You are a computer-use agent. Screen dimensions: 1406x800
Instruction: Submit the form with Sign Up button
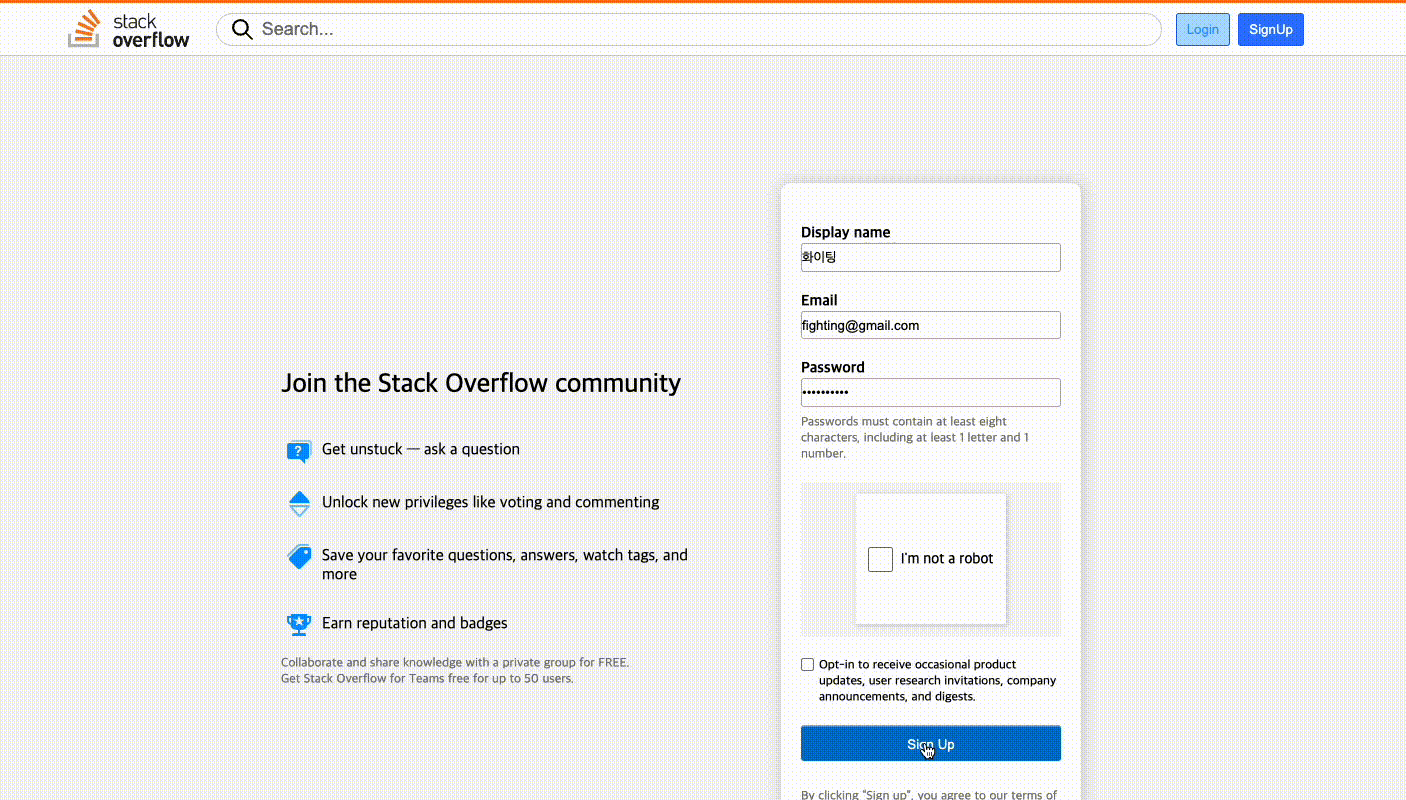(x=930, y=744)
